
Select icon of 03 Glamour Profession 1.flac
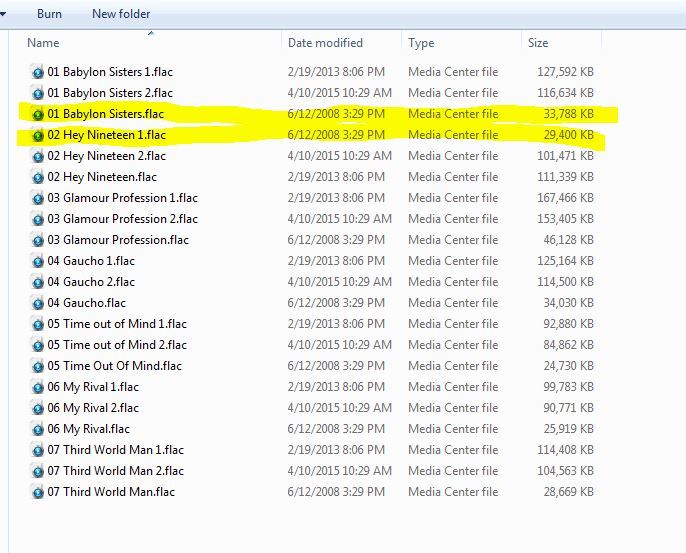click(x=38, y=198)
